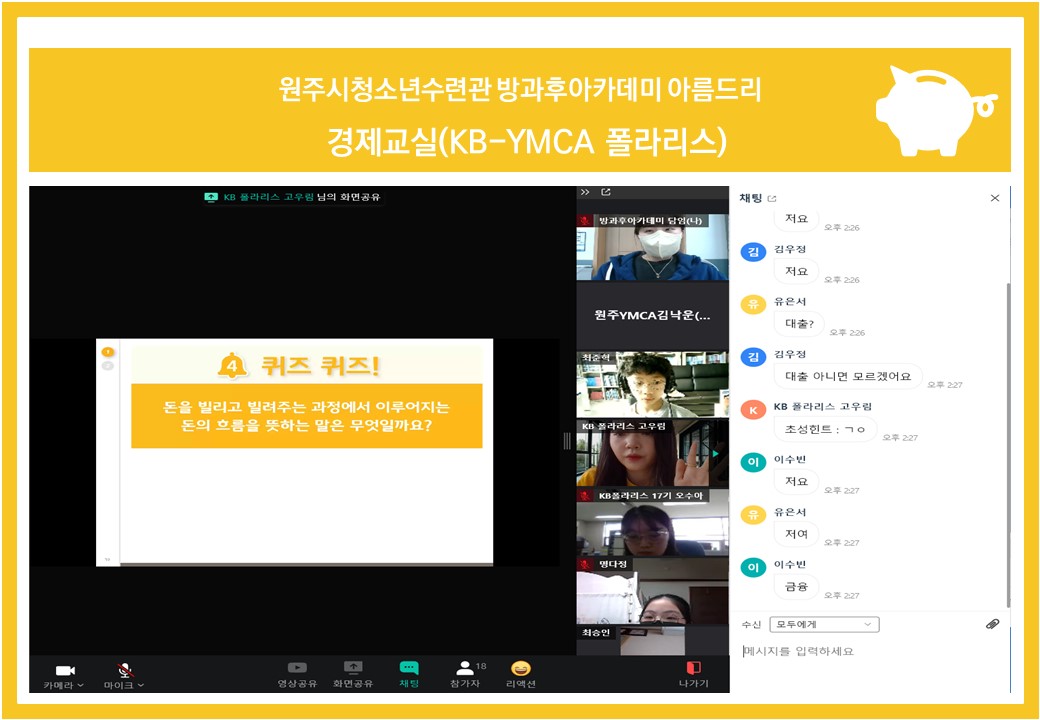The height and width of the screenshot is (720, 1040).
Task: Click muted mic icon on 명다정 tile
Action: pyautogui.click(x=585, y=564)
